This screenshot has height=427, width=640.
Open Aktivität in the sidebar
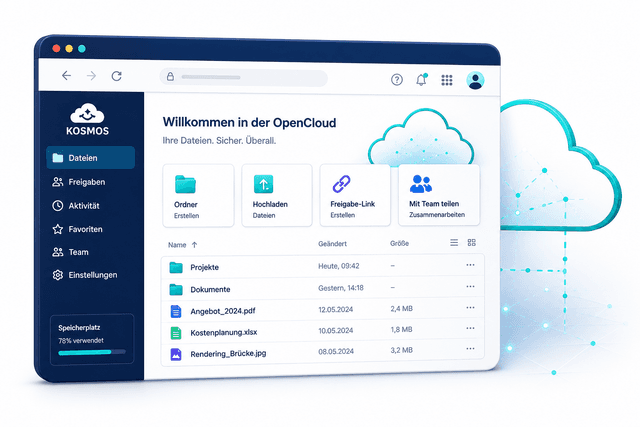pyautogui.click(x=76, y=206)
